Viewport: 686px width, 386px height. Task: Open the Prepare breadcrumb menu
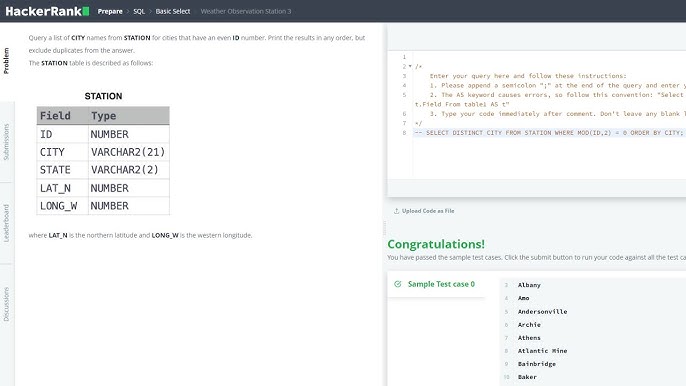pyautogui.click(x=110, y=11)
